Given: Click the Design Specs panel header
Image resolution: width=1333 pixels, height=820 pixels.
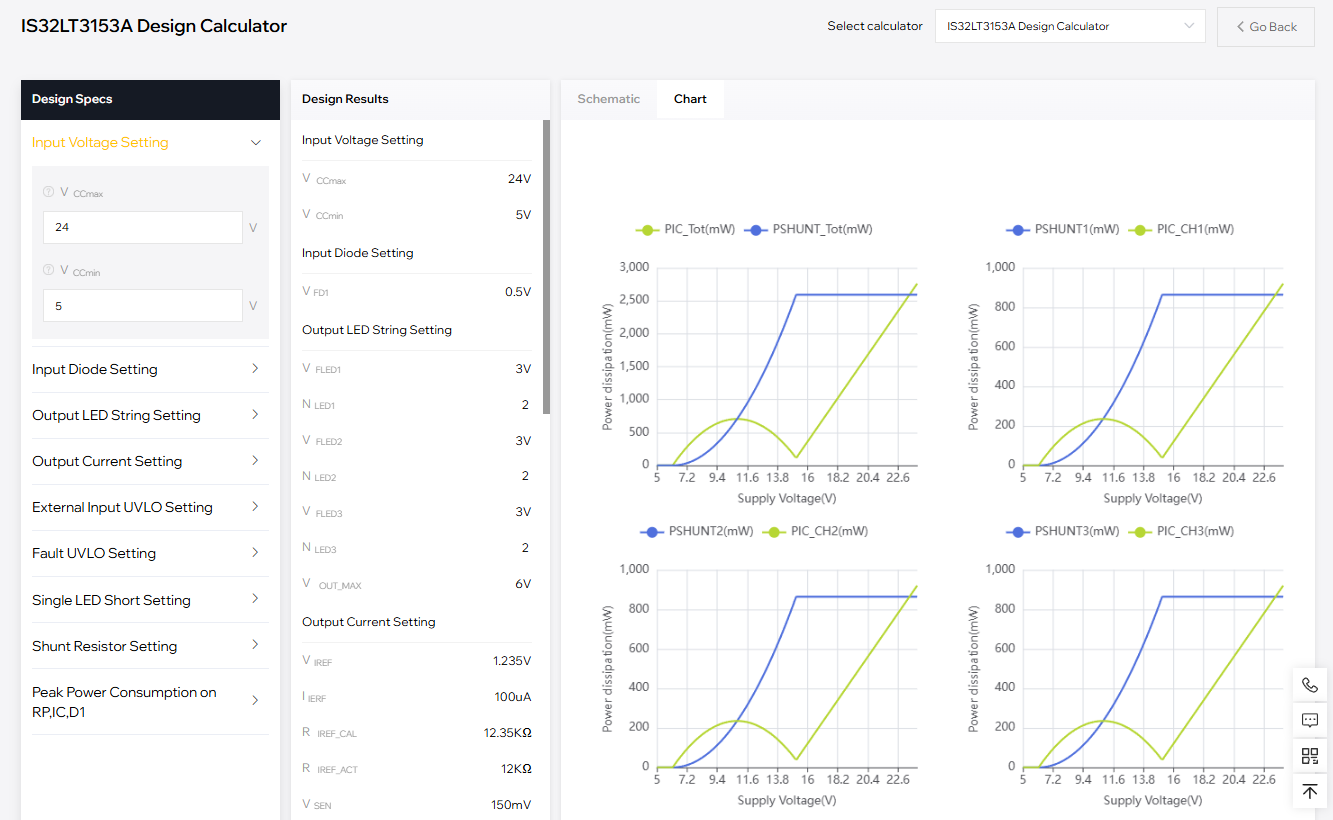Looking at the screenshot, I should point(150,99).
